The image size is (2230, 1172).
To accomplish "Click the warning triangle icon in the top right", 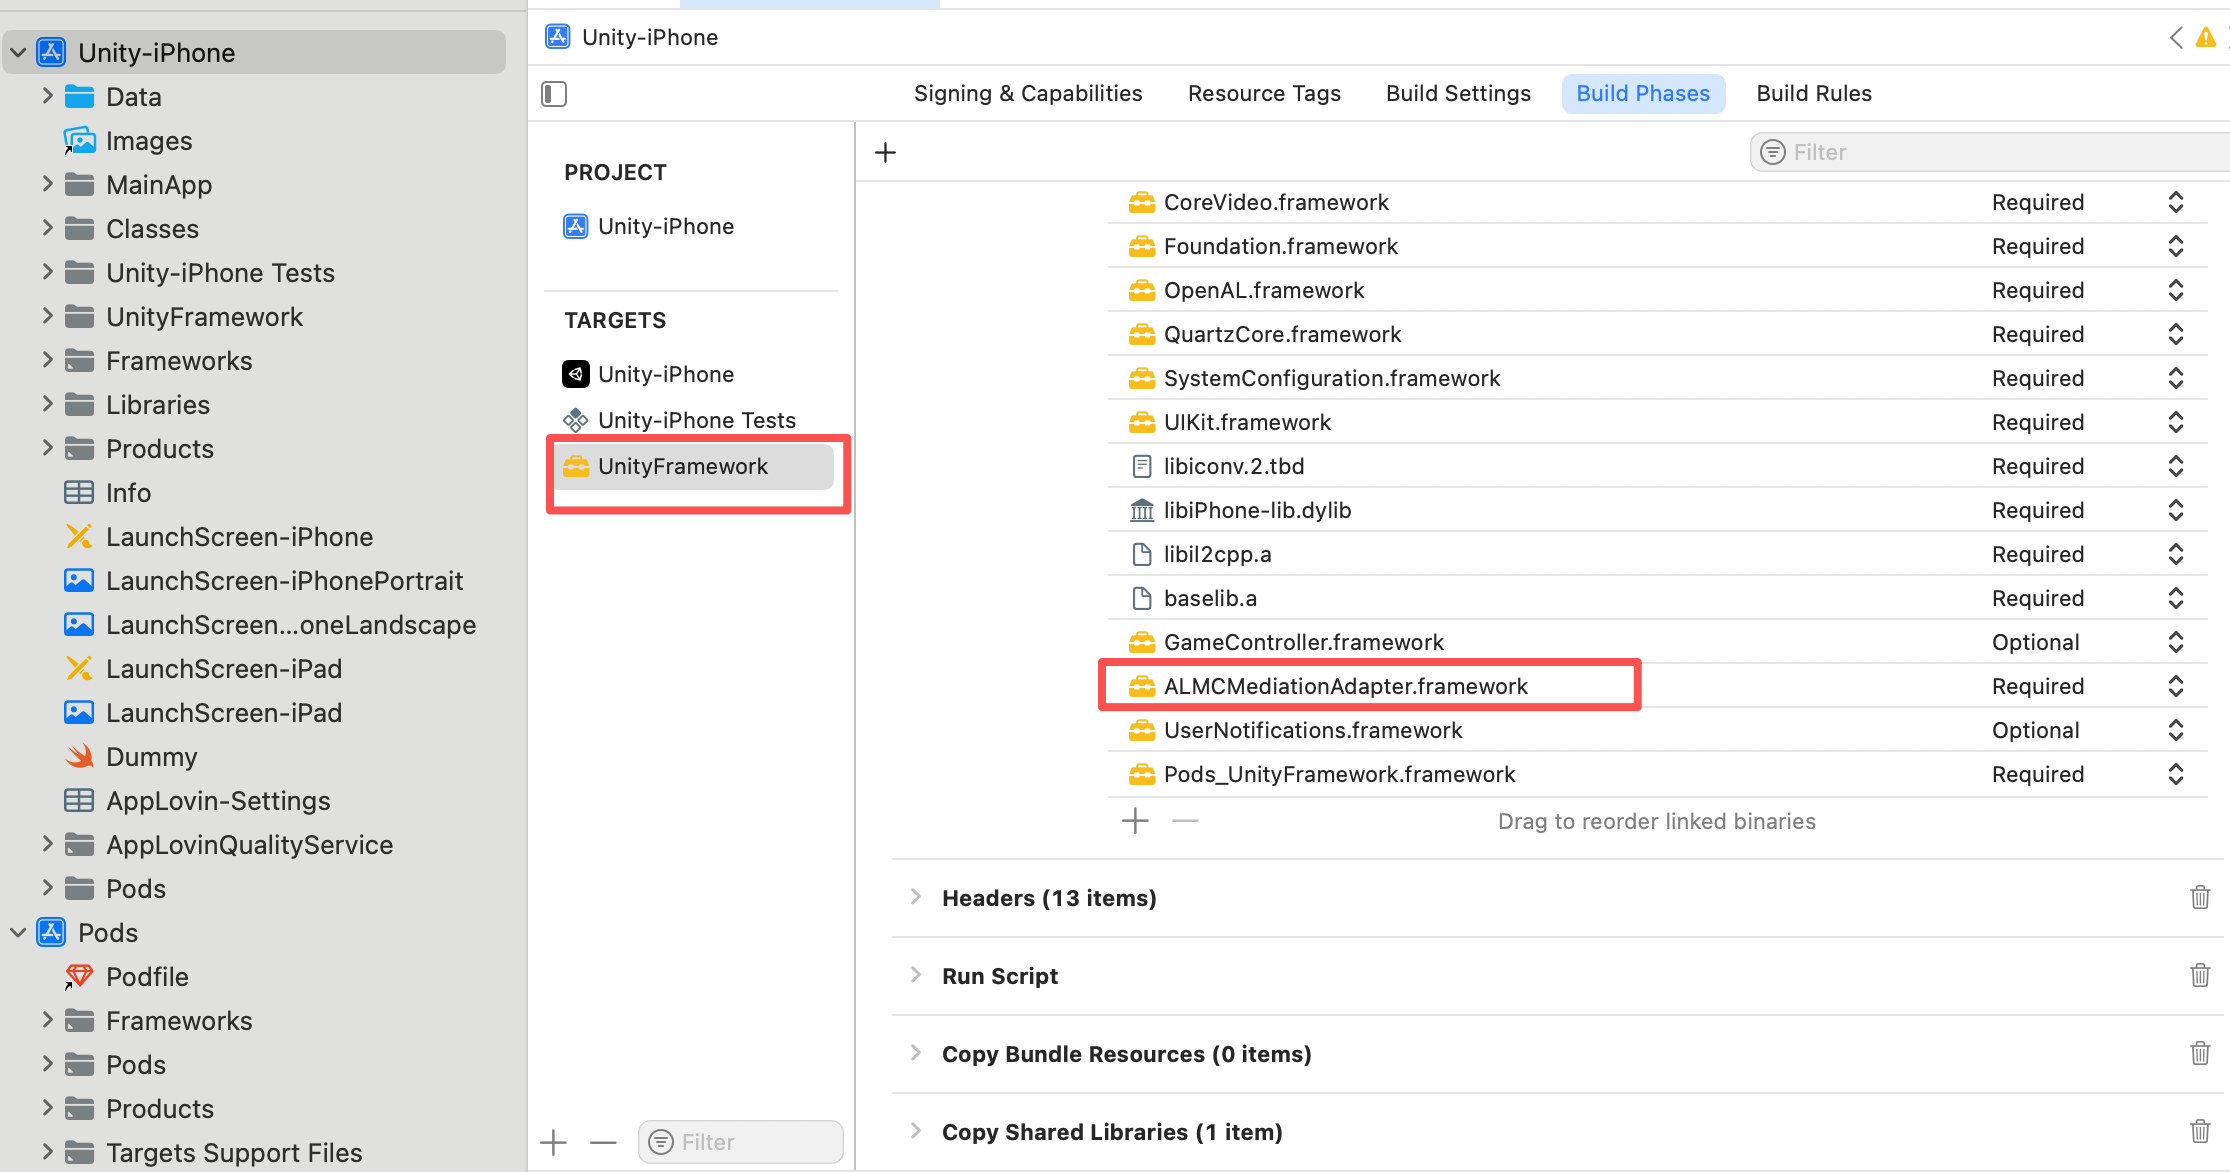I will tap(2205, 38).
